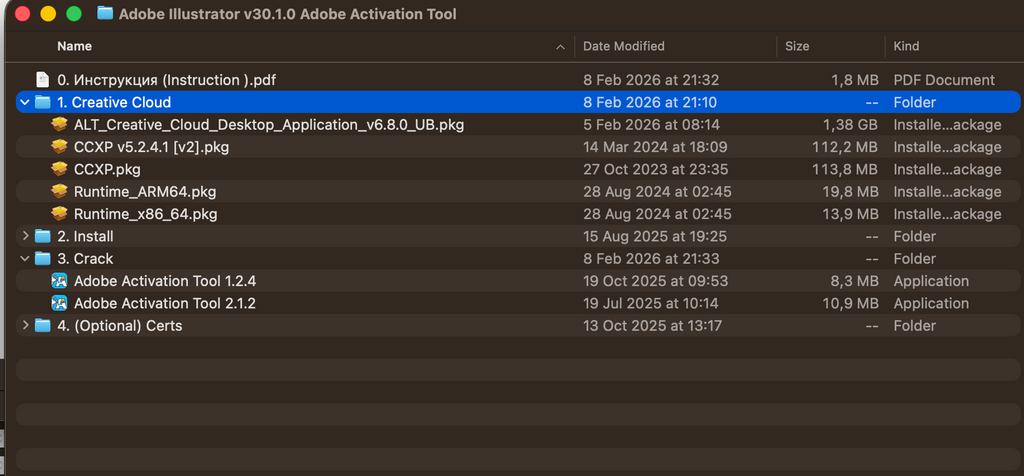Screen dimensions: 1024x476
Task: Click the title bar folder proxy icon
Action: [x=104, y=13]
